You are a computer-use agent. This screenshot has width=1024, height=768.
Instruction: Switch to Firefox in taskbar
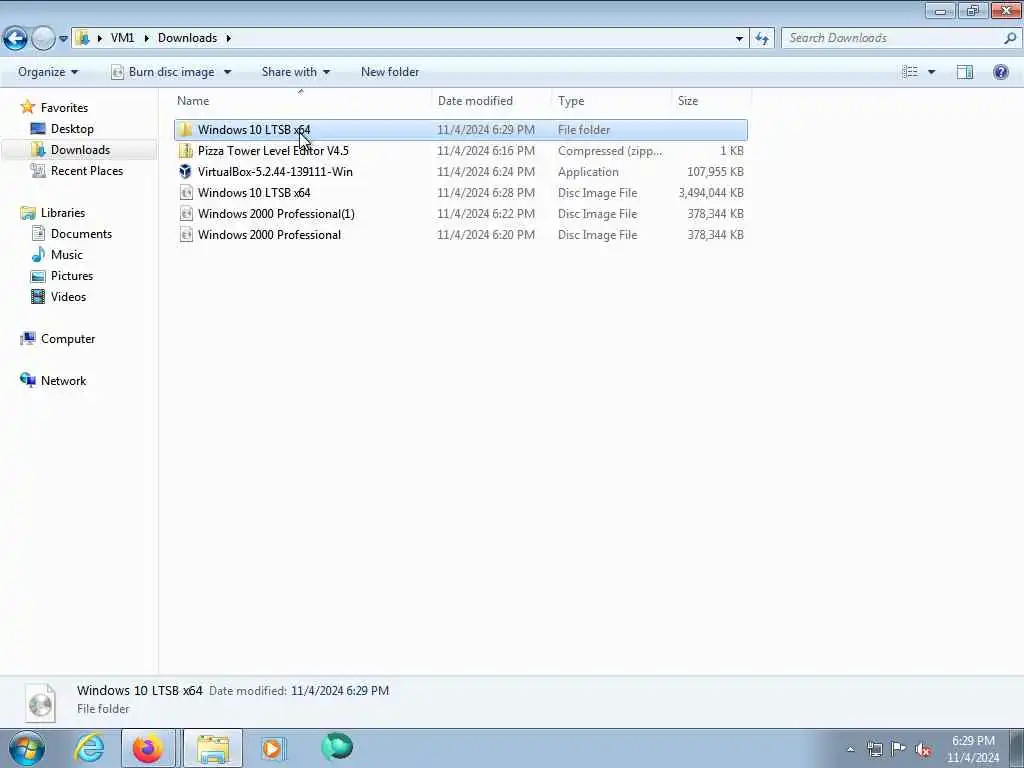click(x=148, y=748)
